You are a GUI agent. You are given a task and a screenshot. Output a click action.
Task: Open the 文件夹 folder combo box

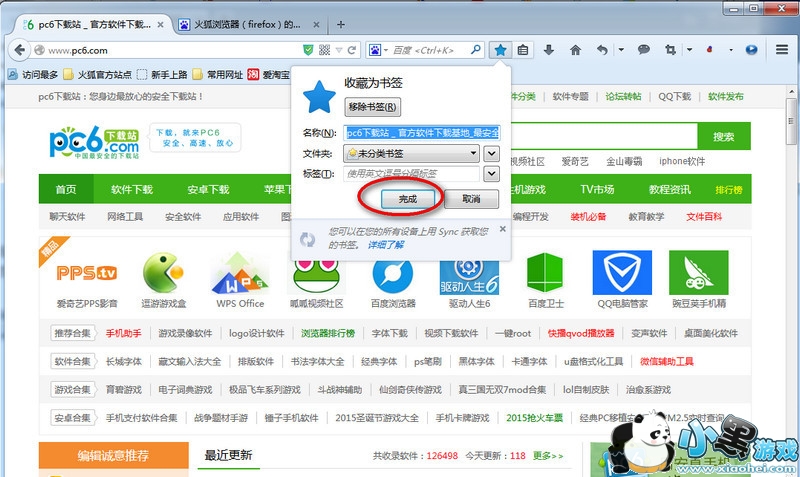[x=411, y=153]
